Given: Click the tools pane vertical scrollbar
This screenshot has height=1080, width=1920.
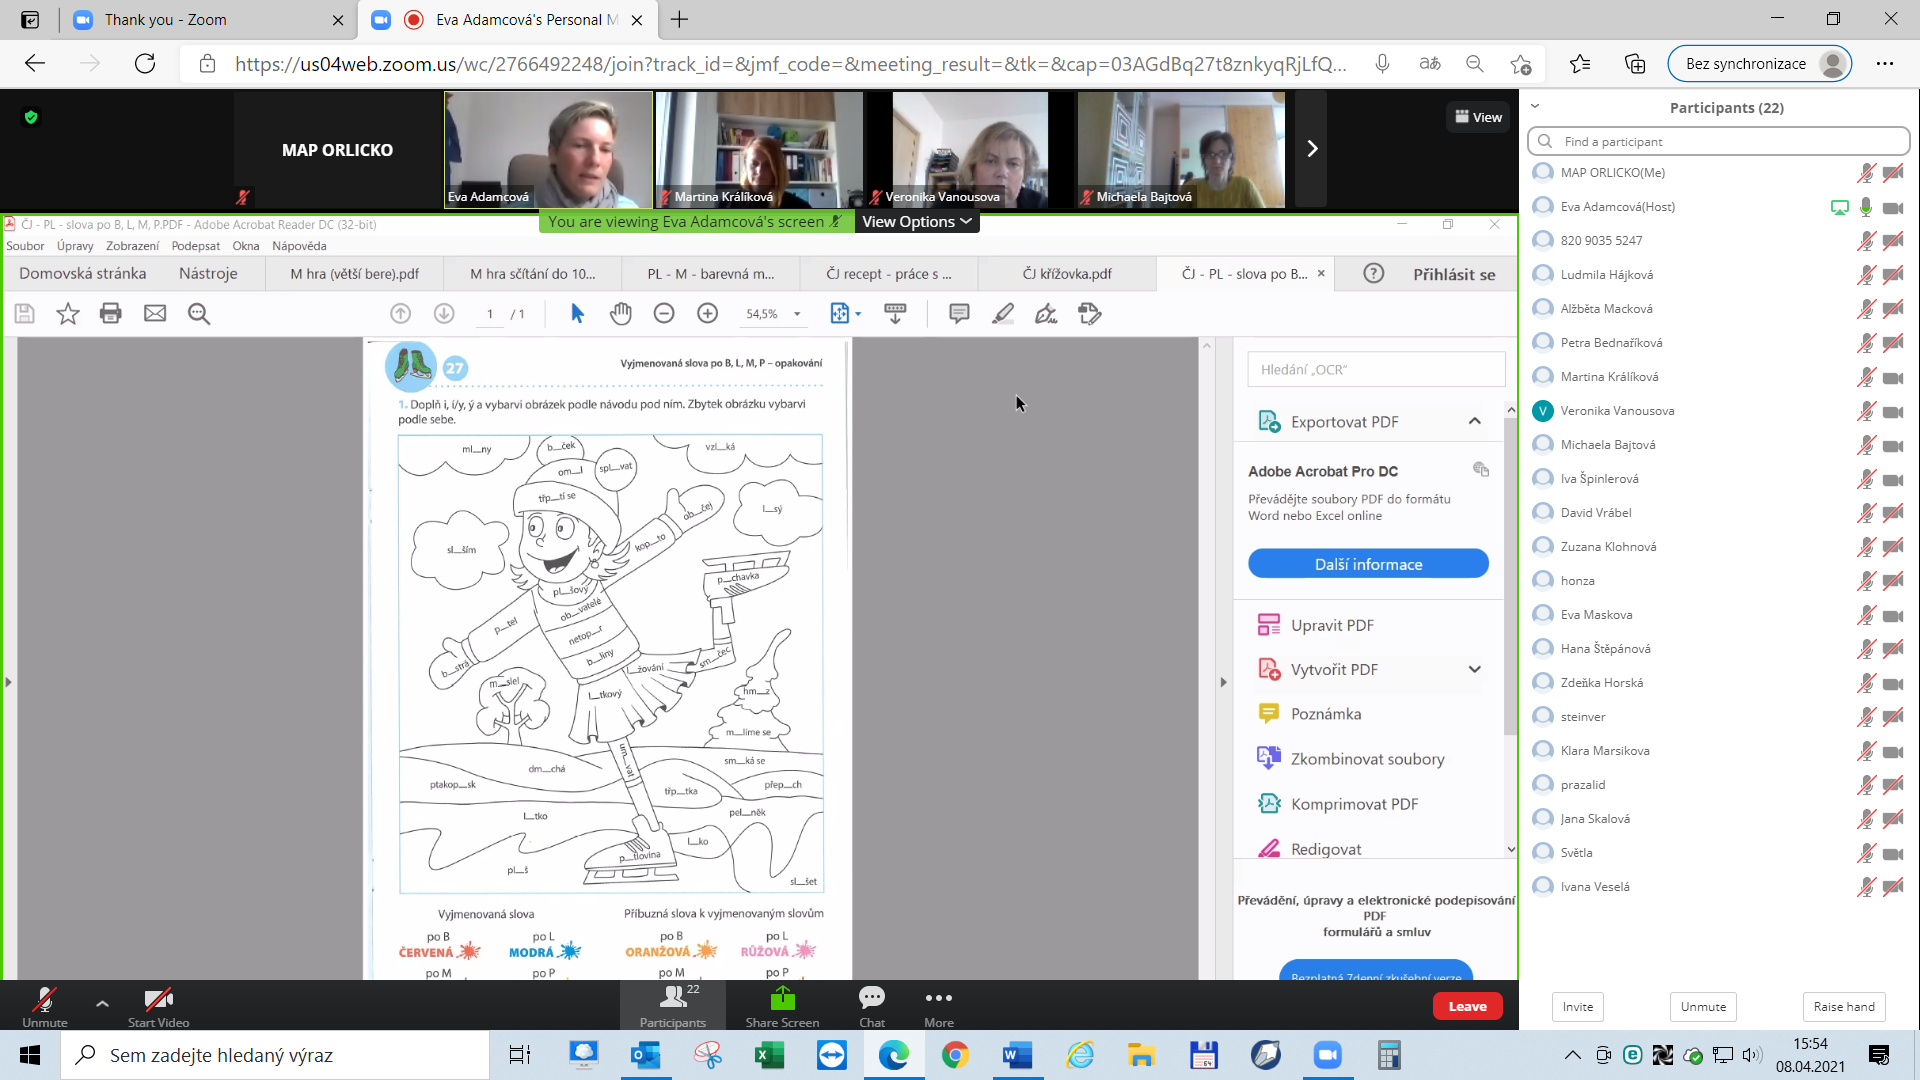Looking at the screenshot, I should click(1510, 570).
